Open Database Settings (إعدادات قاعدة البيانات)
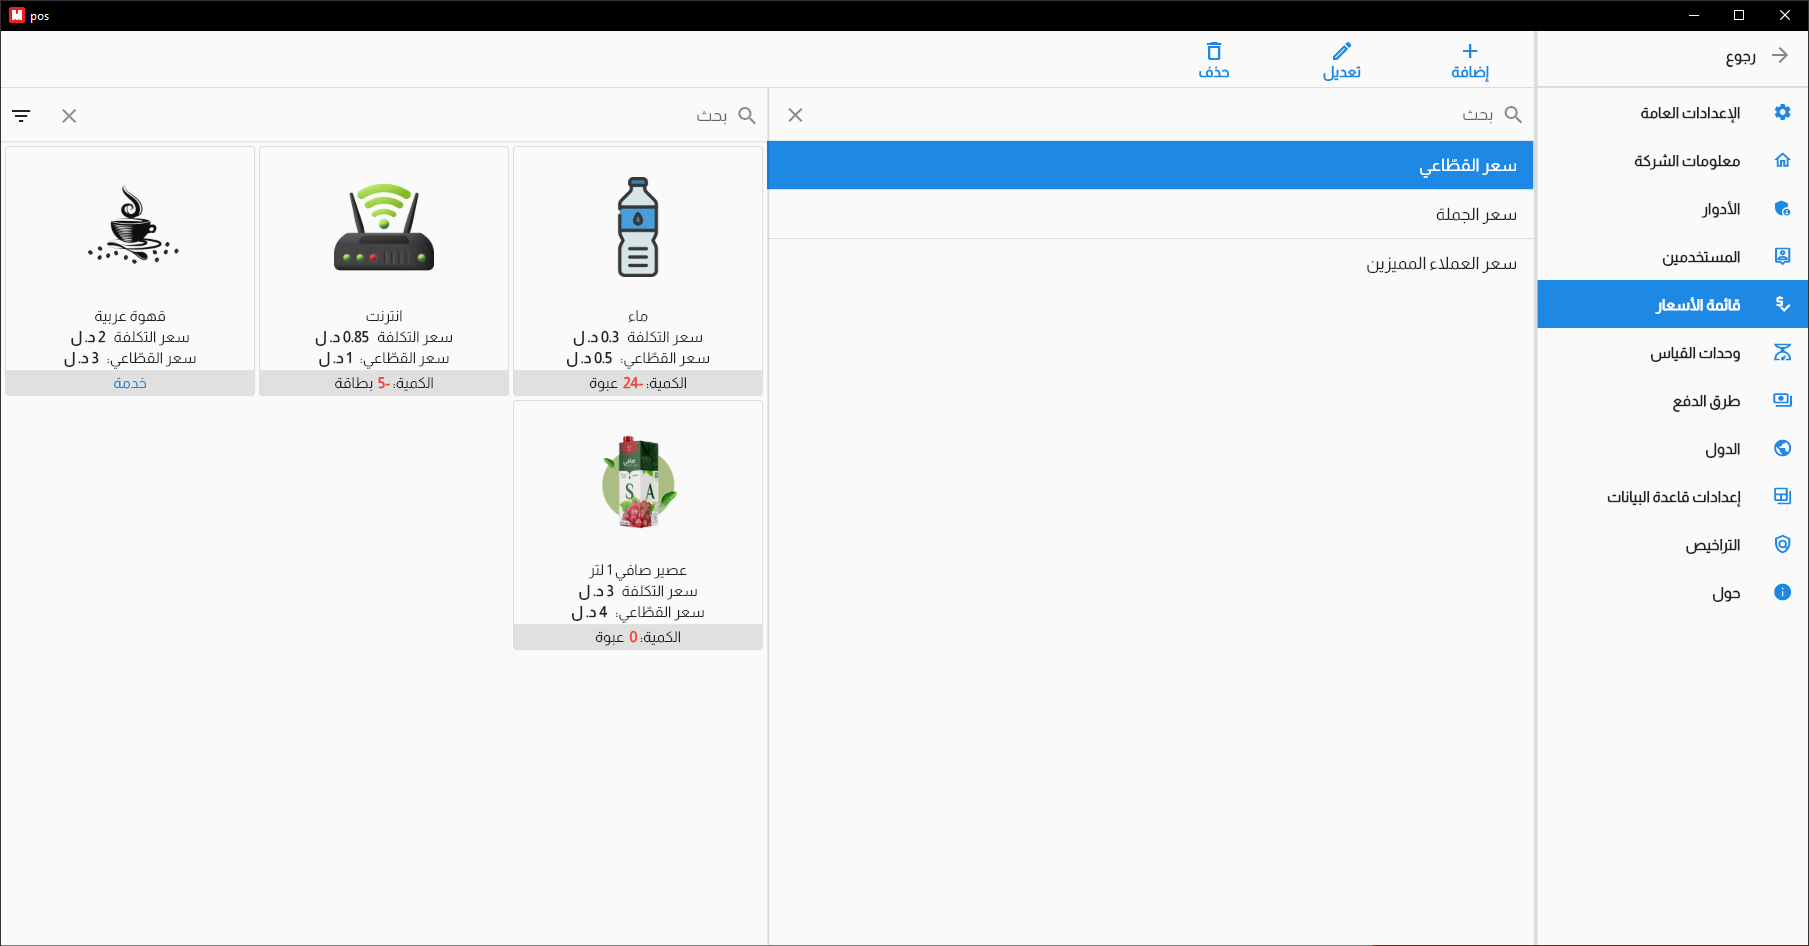 click(1674, 497)
